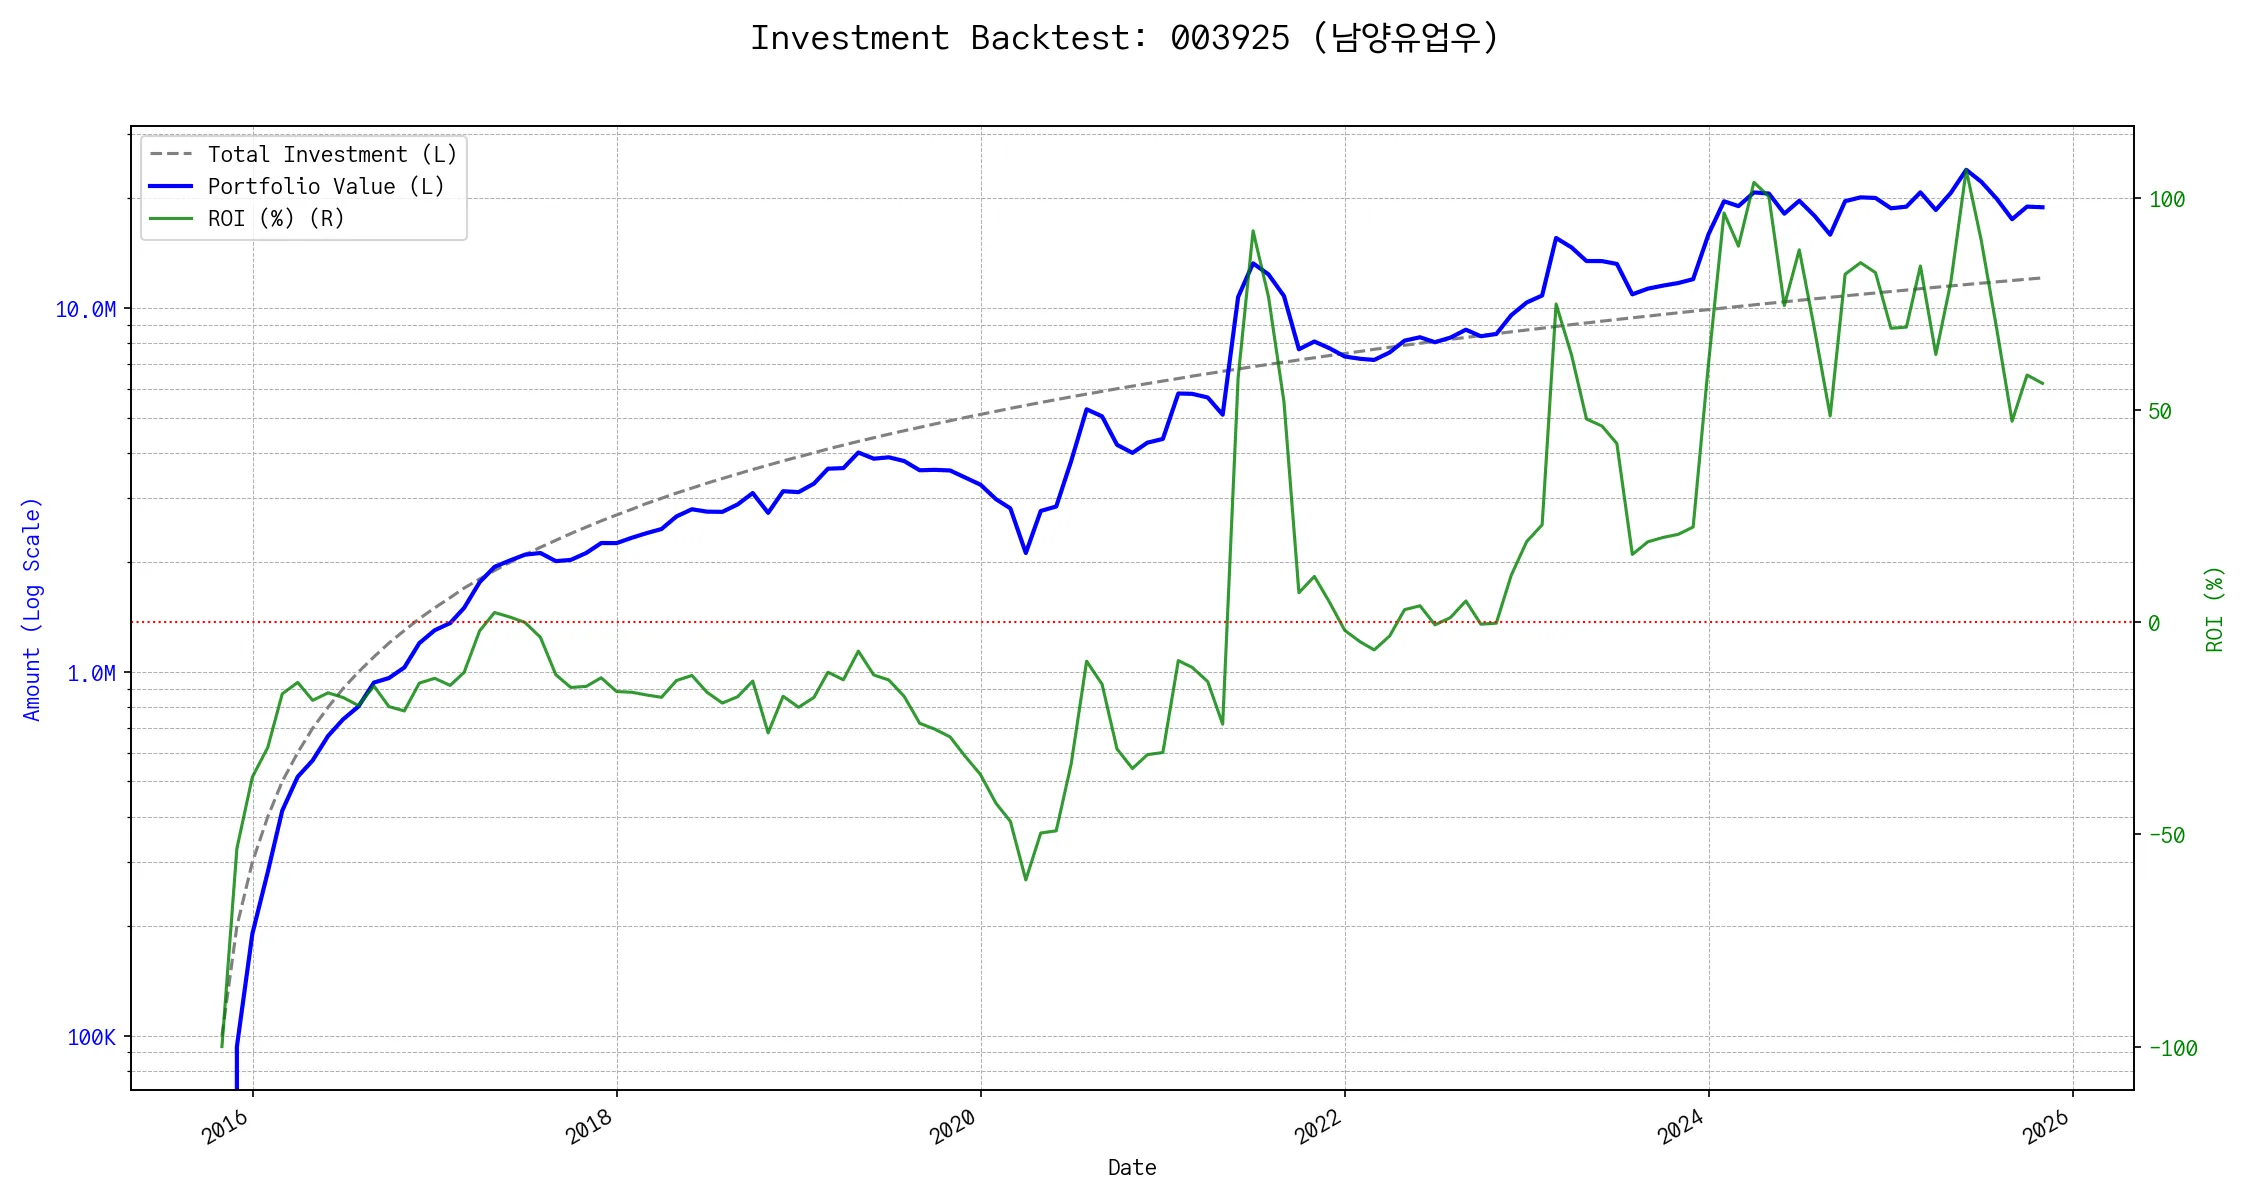
Task: Click the green ROI legend line swatch
Action: 171,218
